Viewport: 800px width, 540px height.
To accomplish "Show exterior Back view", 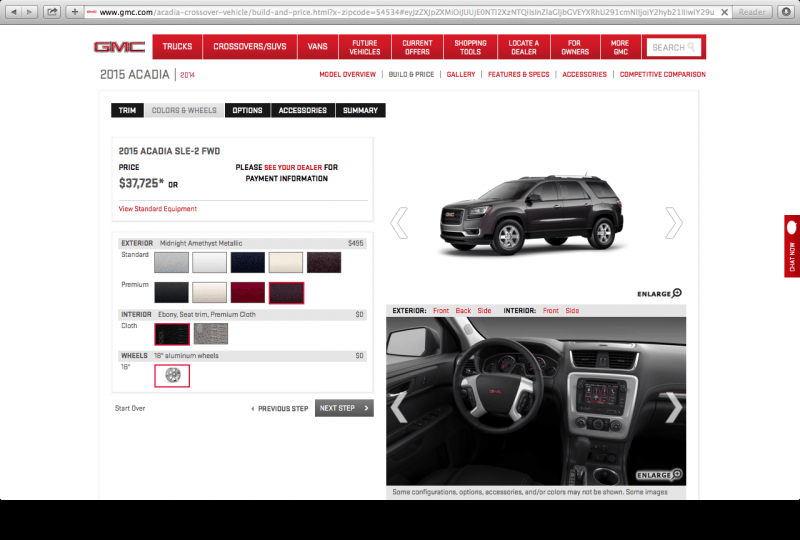I will point(463,310).
